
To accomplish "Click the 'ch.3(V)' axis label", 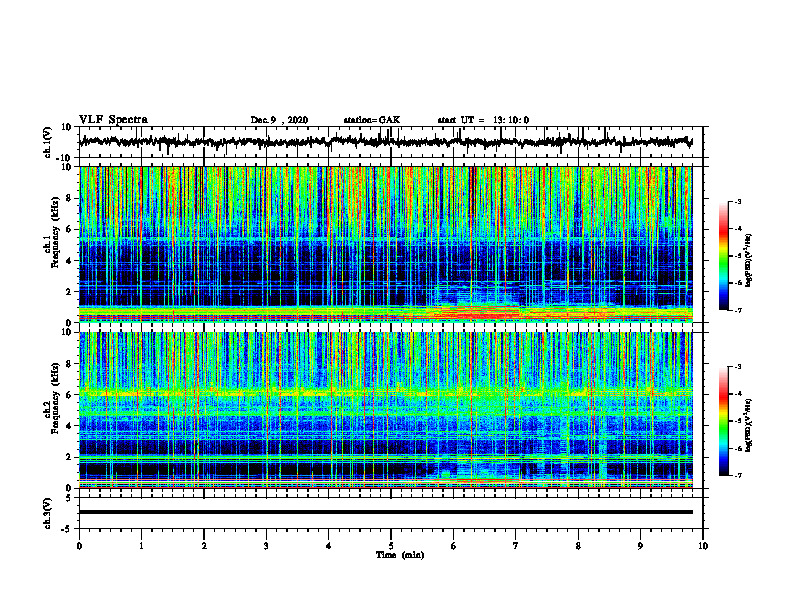I will [48, 513].
